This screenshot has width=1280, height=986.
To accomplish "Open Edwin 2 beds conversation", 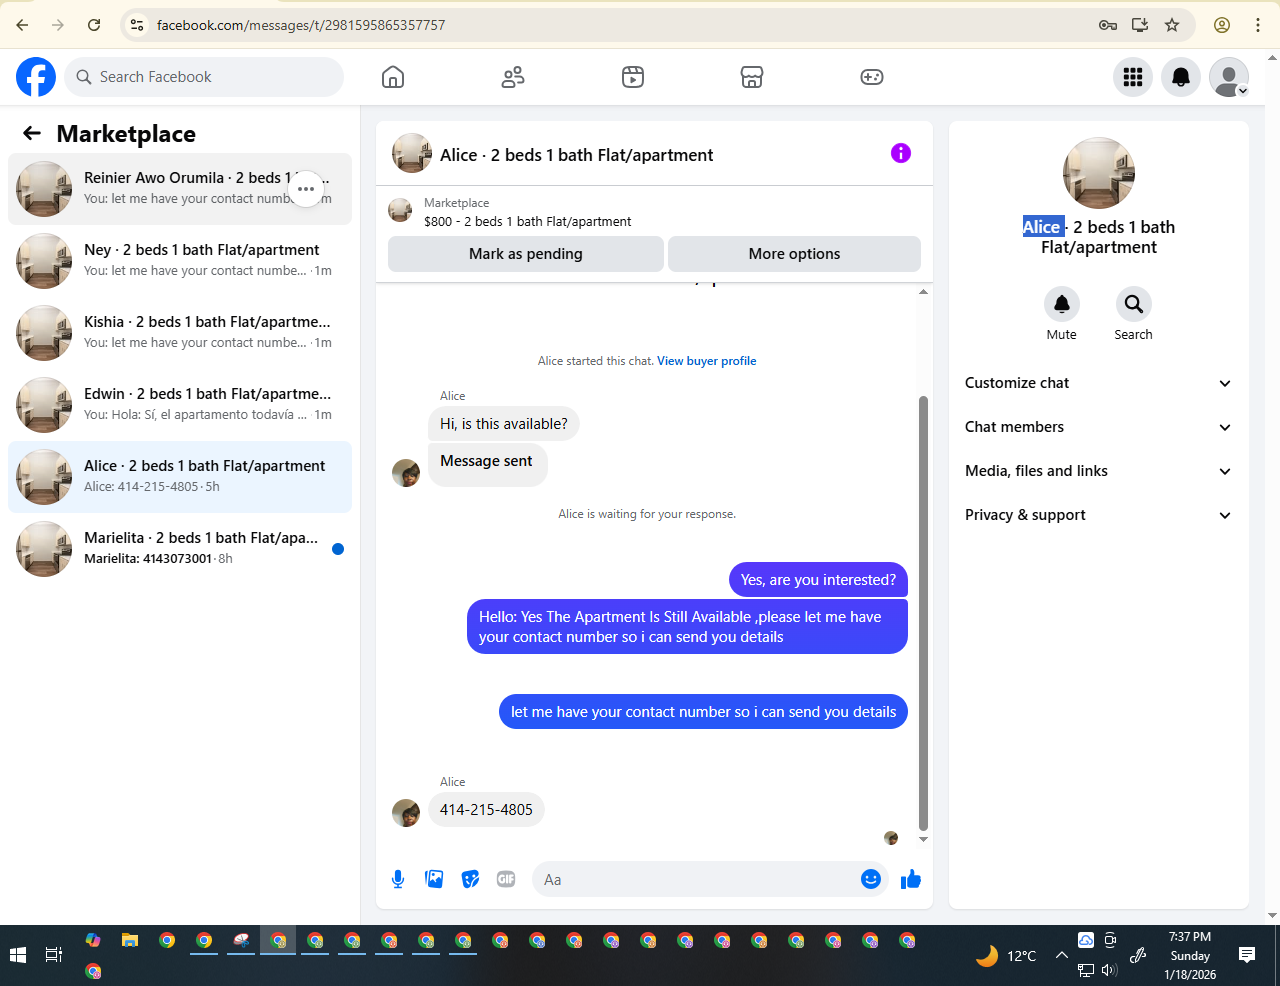I will 180,405.
